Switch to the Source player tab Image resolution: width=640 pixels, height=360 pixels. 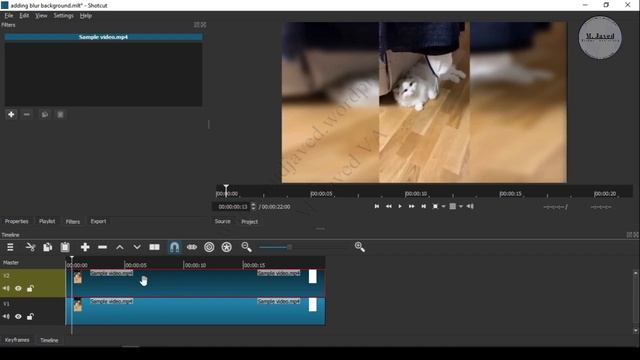(222, 221)
